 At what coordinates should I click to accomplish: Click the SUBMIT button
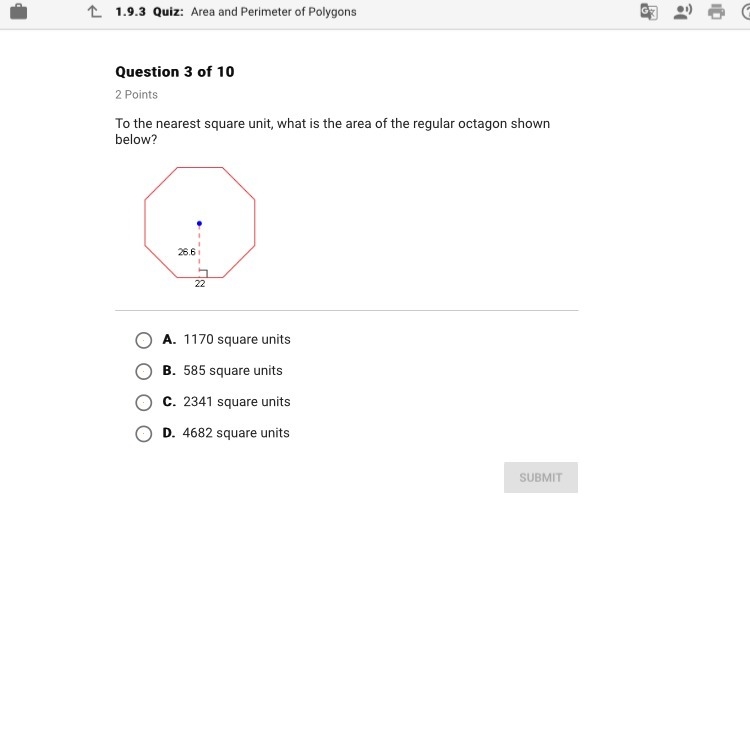click(x=540, y=477)
